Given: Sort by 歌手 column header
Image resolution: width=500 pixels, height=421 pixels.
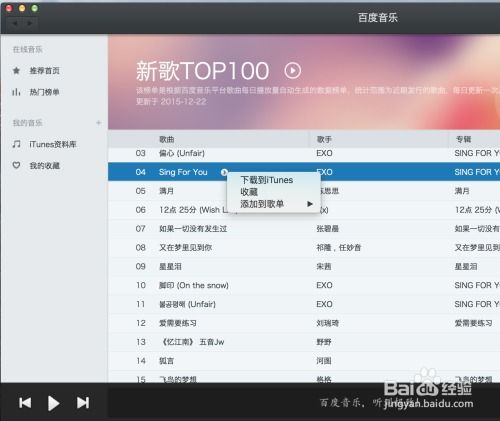Looking at the screenshot, I should point(324,139).
